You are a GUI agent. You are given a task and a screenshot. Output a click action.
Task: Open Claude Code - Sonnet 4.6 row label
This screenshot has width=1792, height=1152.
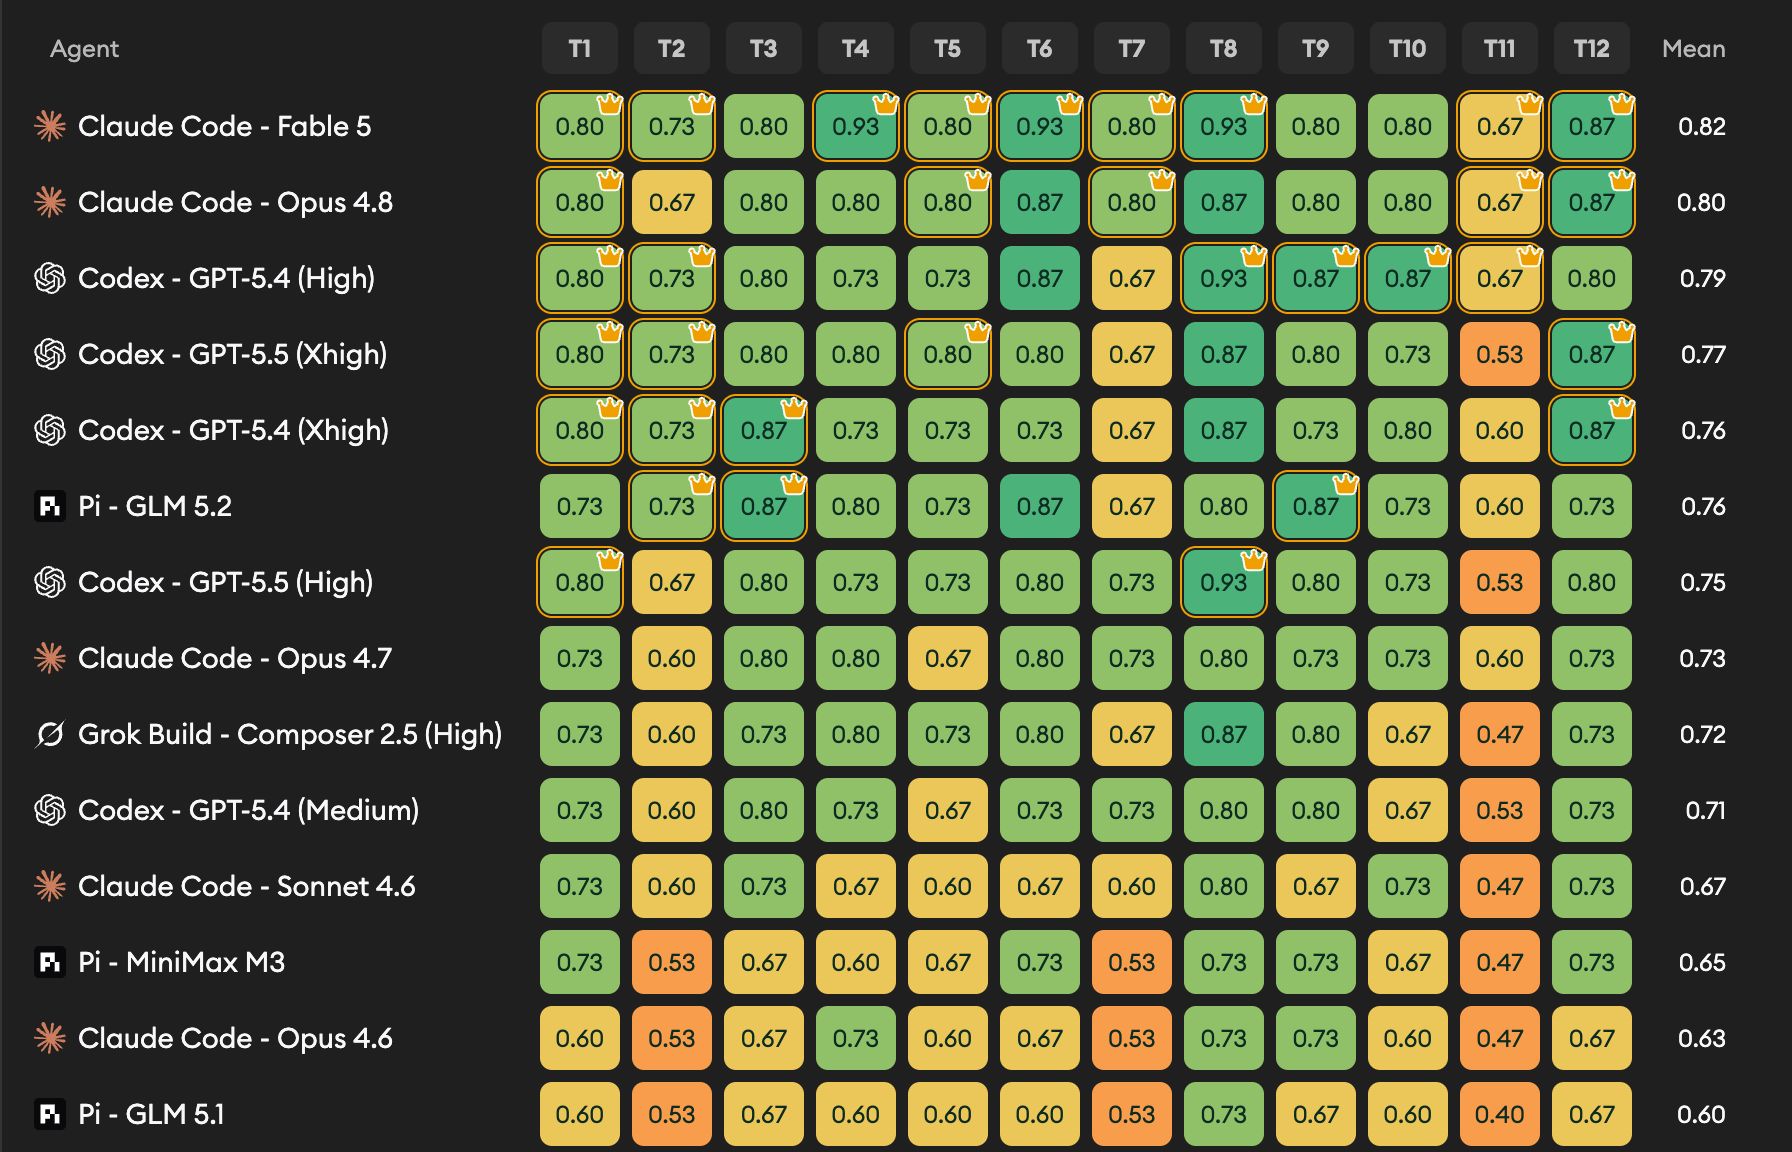[247, 886]
